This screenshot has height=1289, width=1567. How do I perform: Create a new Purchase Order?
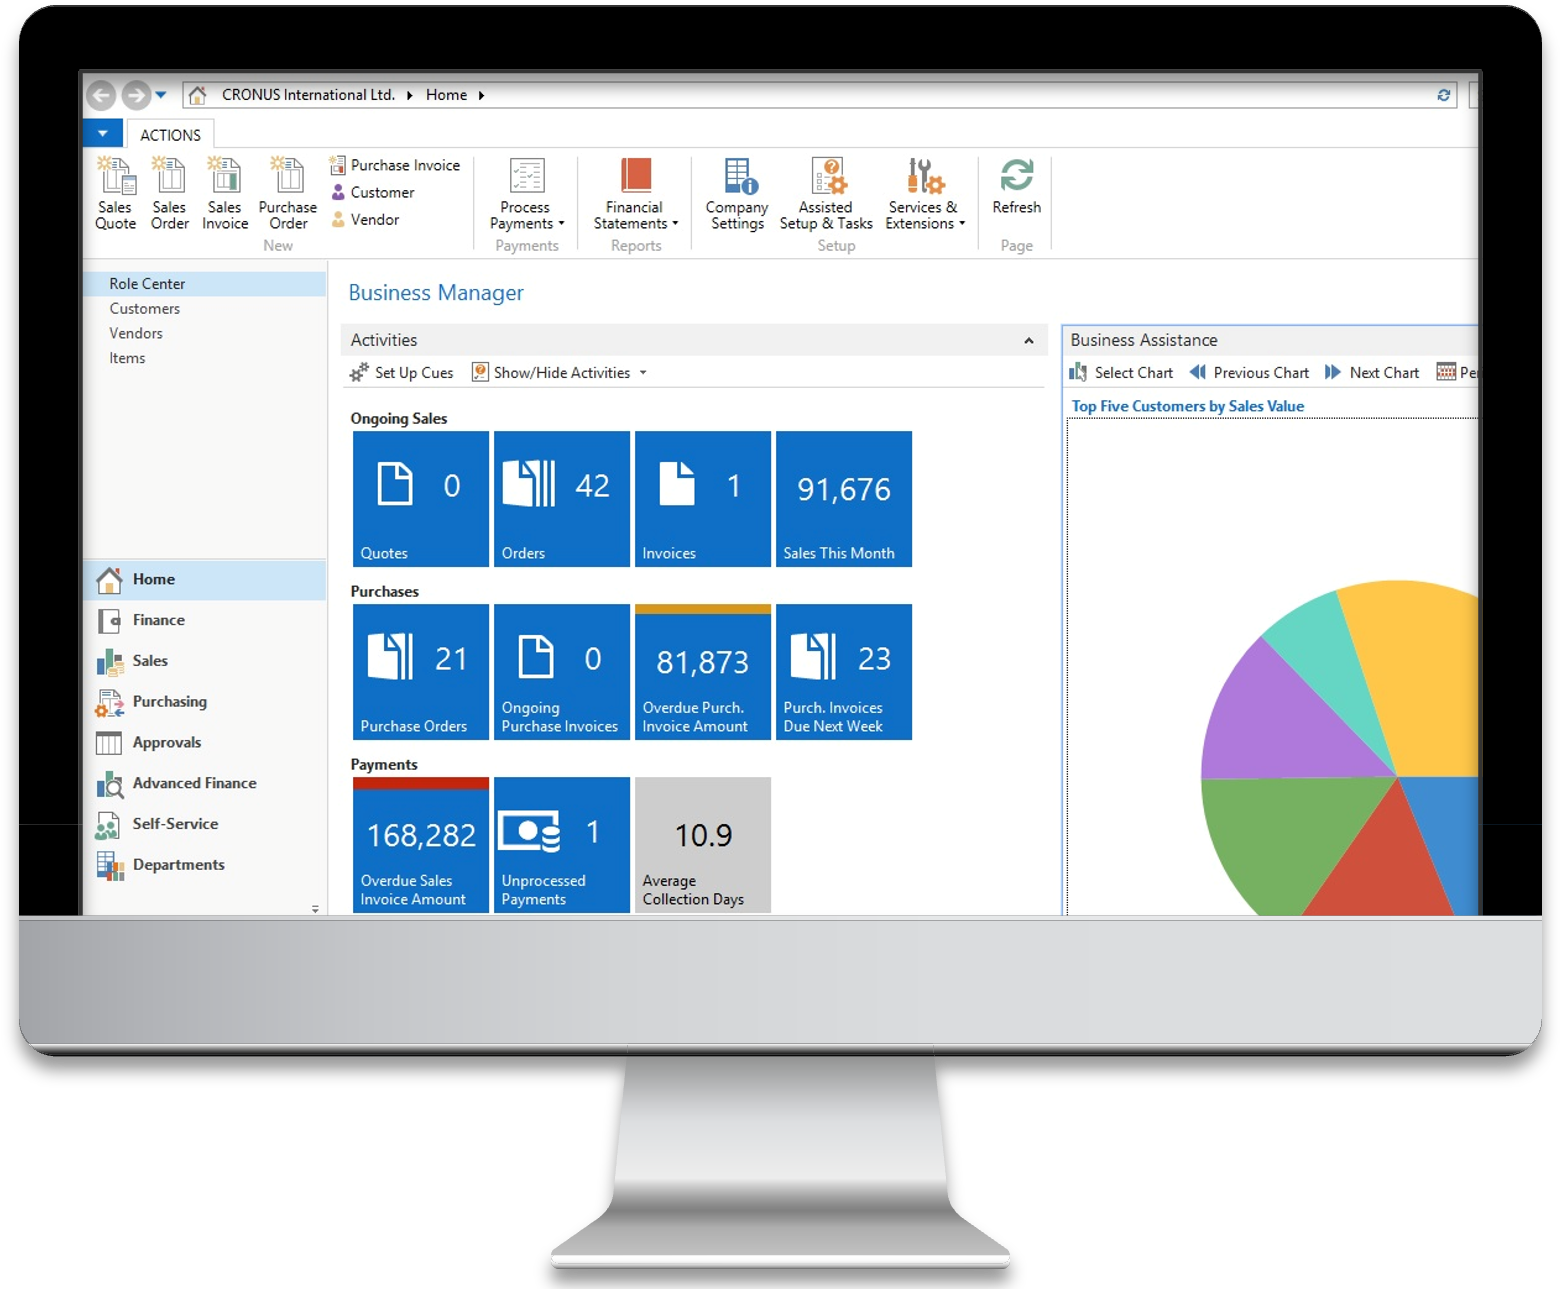click(x=288, y=194)
